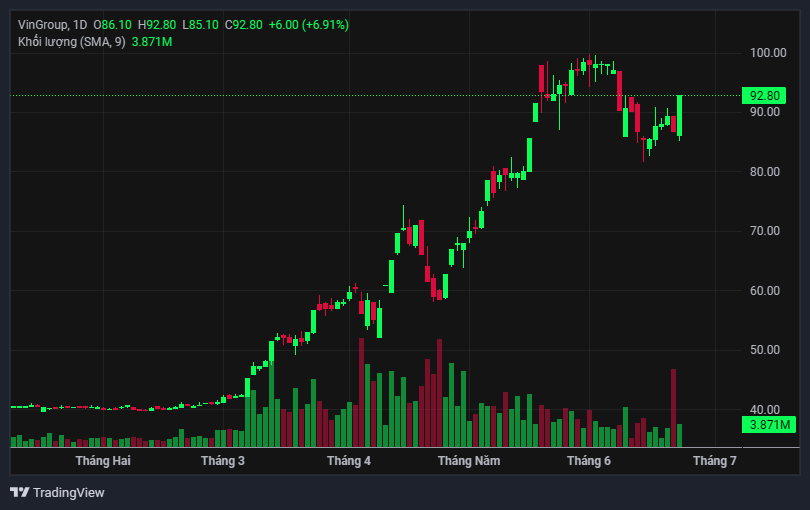
Task: Click the H92.80 high price value
Action: click(x=157, y=25)
